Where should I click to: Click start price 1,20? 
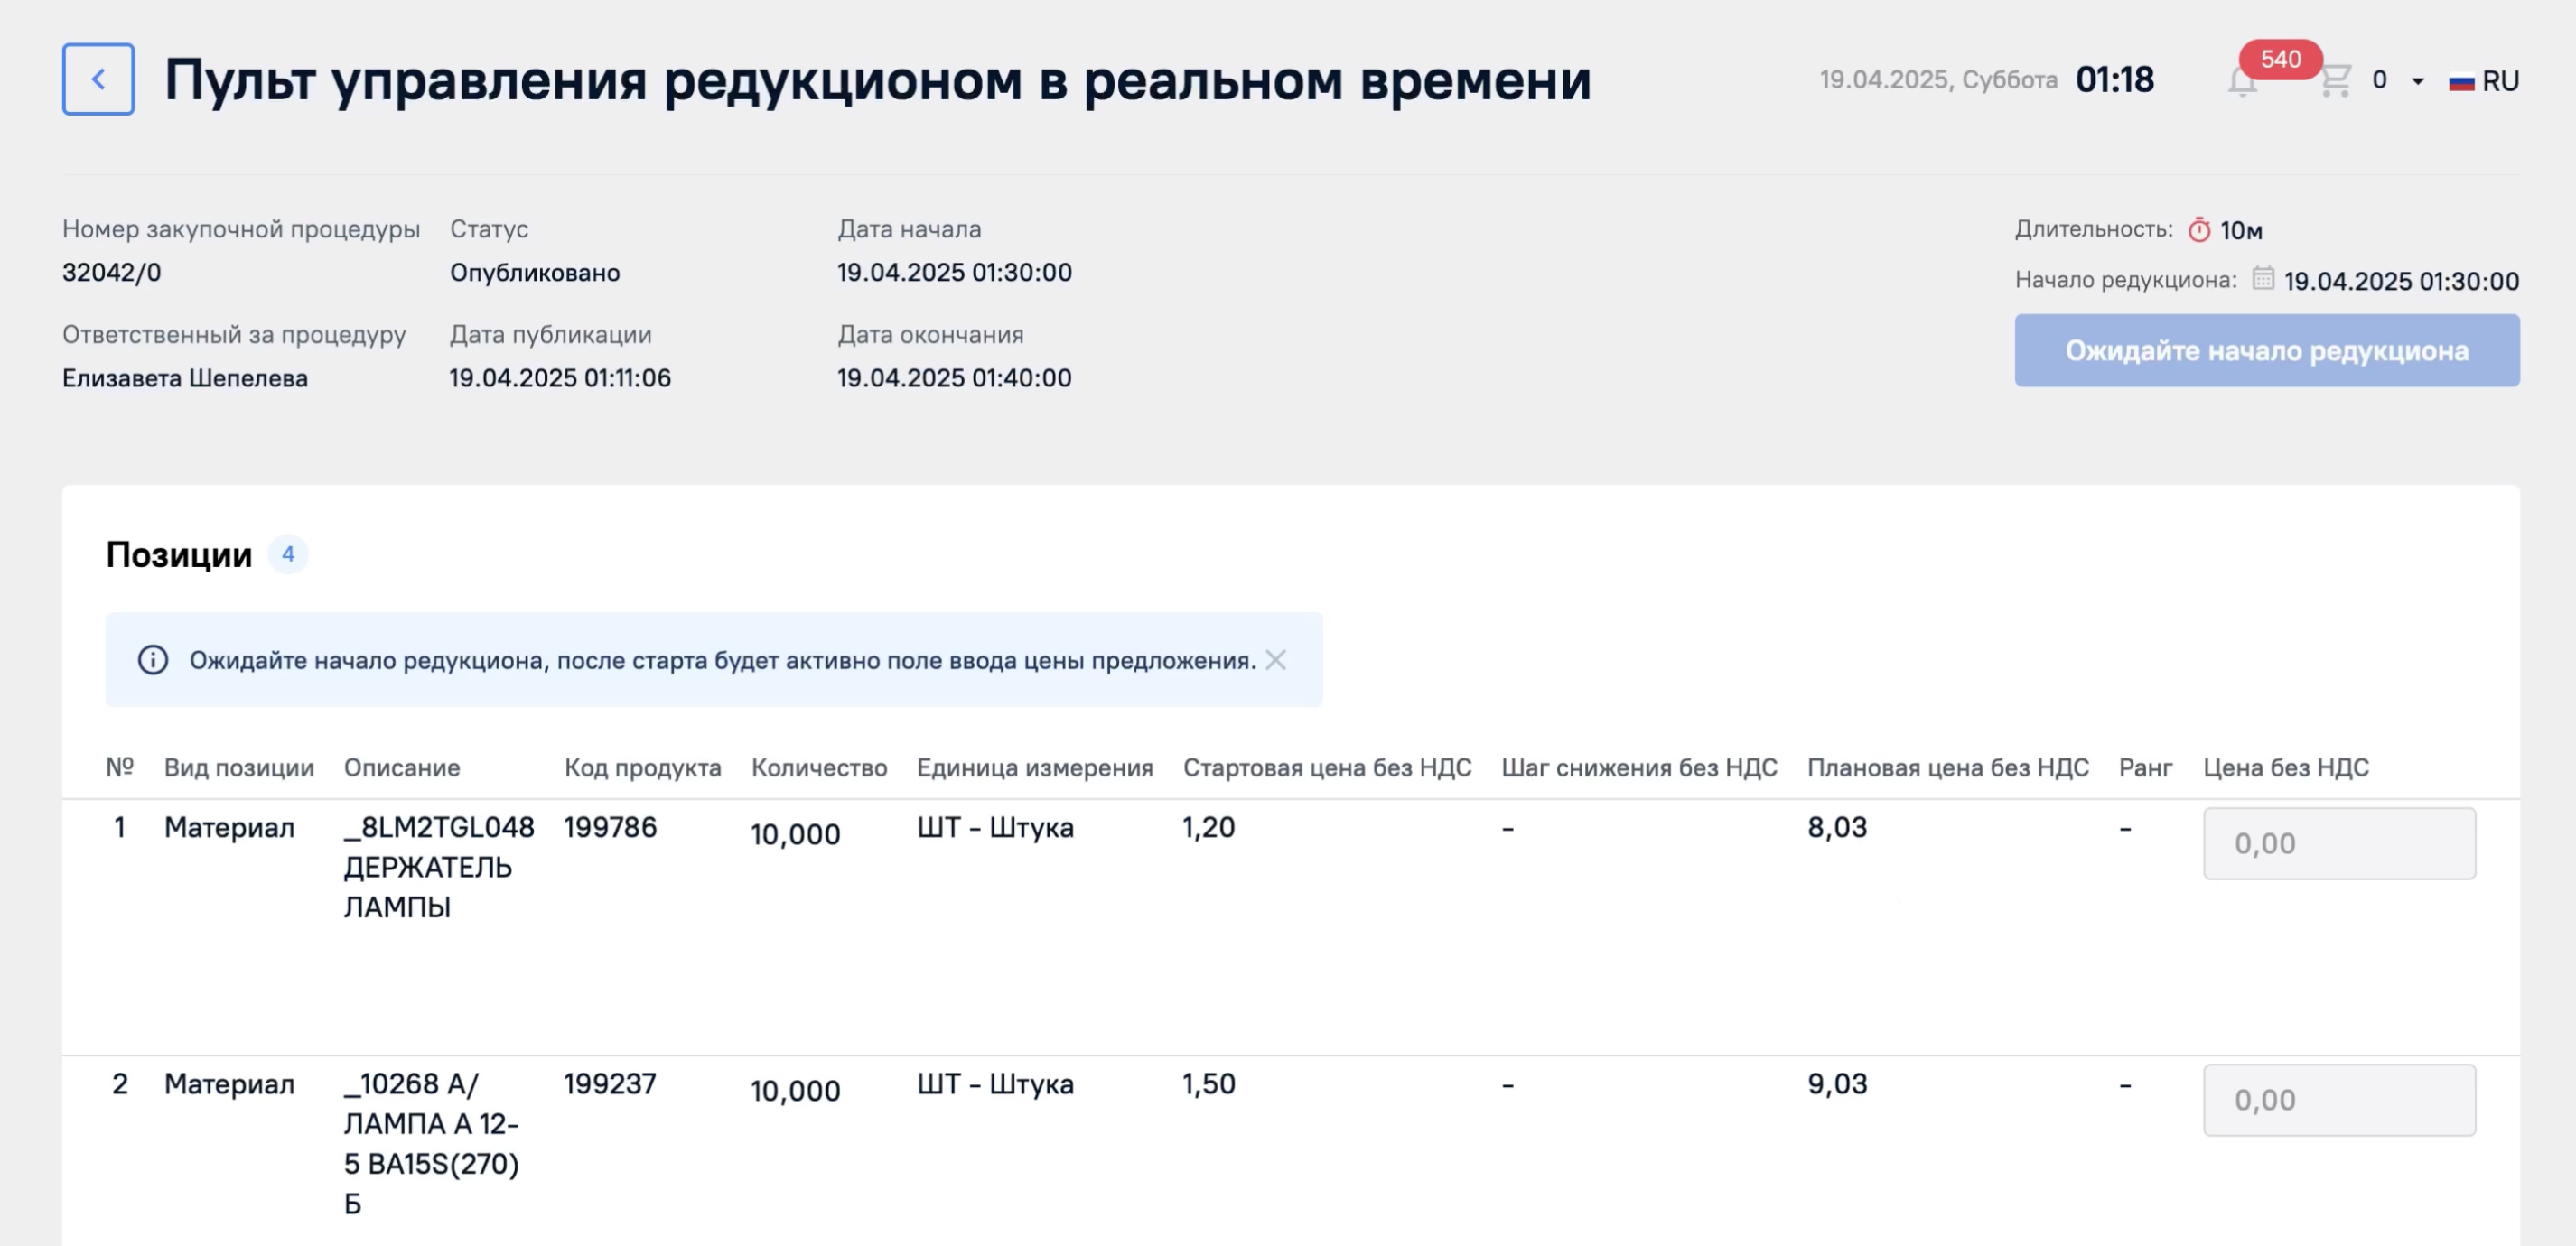click(x=1209, y=827)
